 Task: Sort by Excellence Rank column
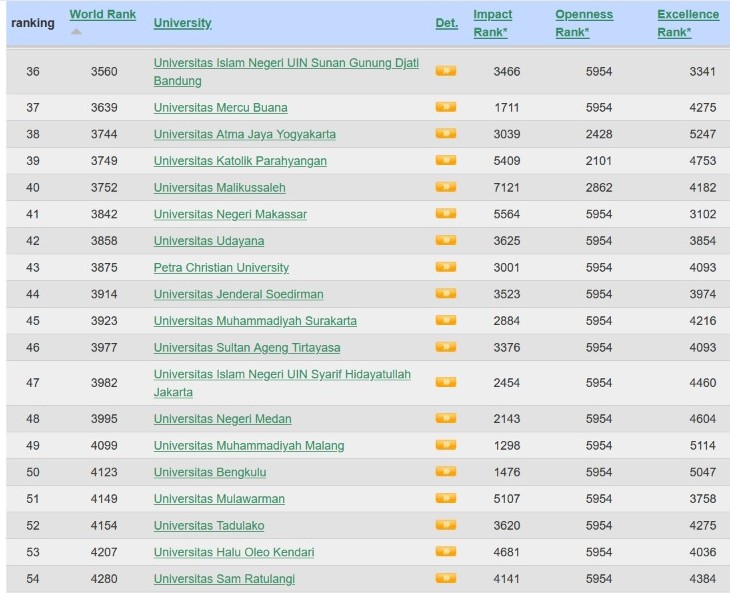688,23
